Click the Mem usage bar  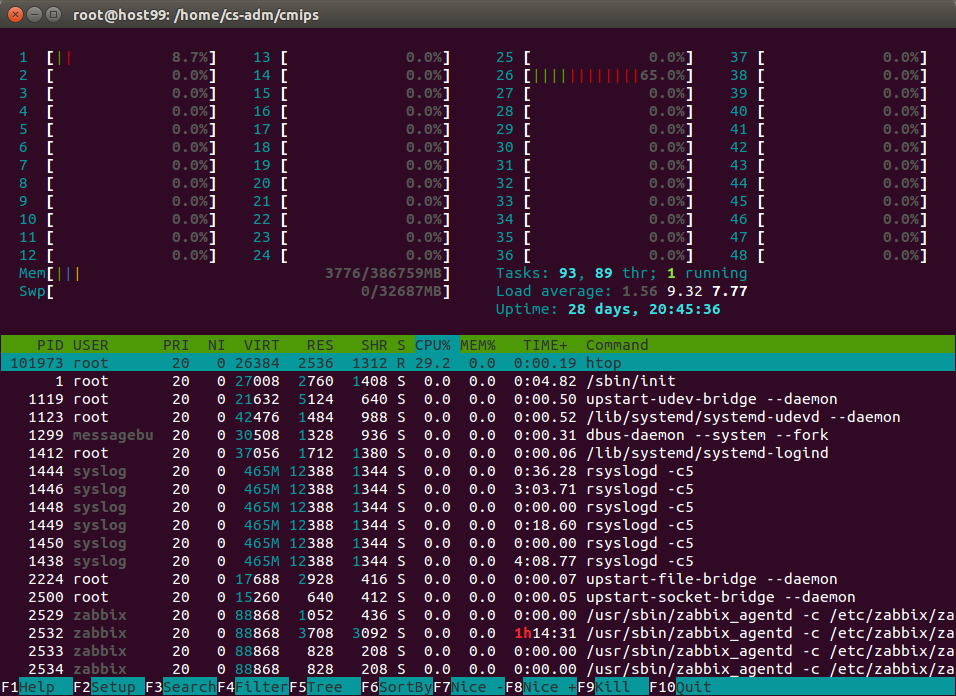pyautogui.click(x=249, y=274)
